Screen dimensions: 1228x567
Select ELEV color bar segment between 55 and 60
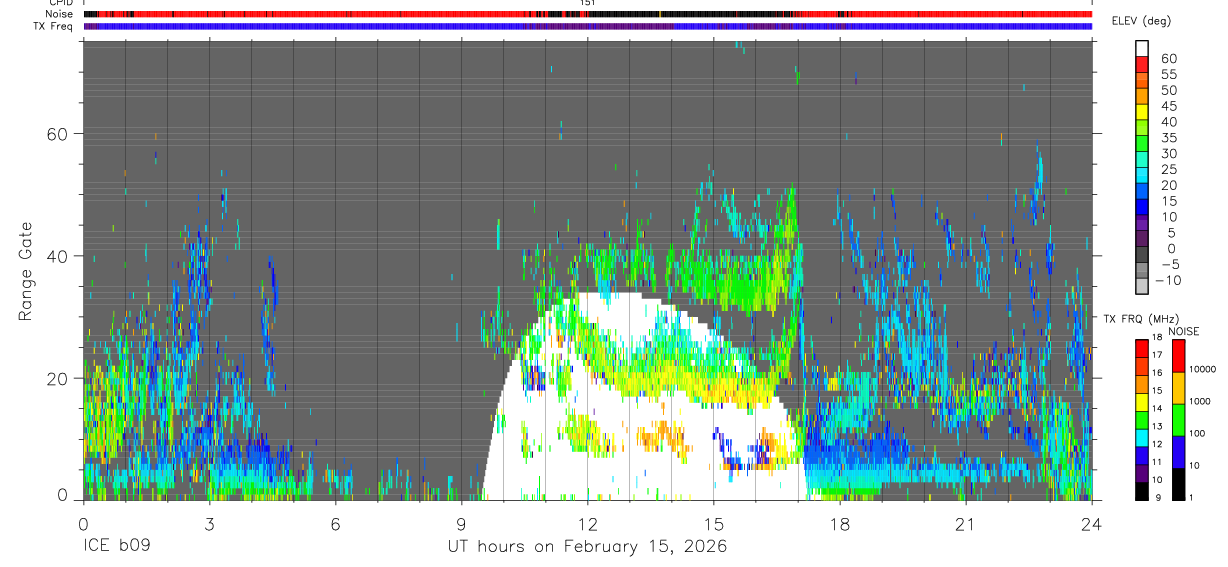[1142, 63]
